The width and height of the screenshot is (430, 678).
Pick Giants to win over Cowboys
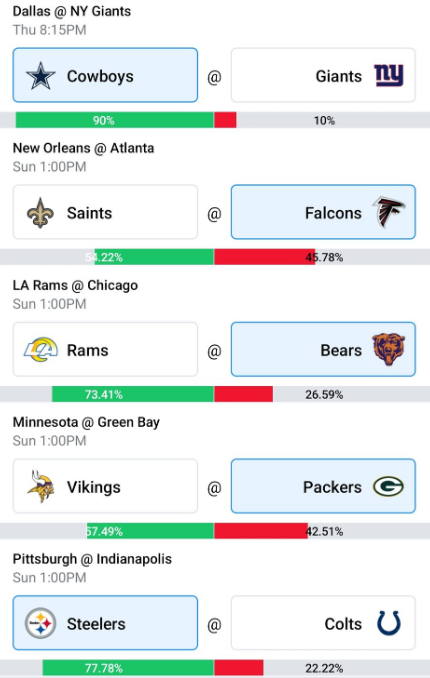(323, 75)
